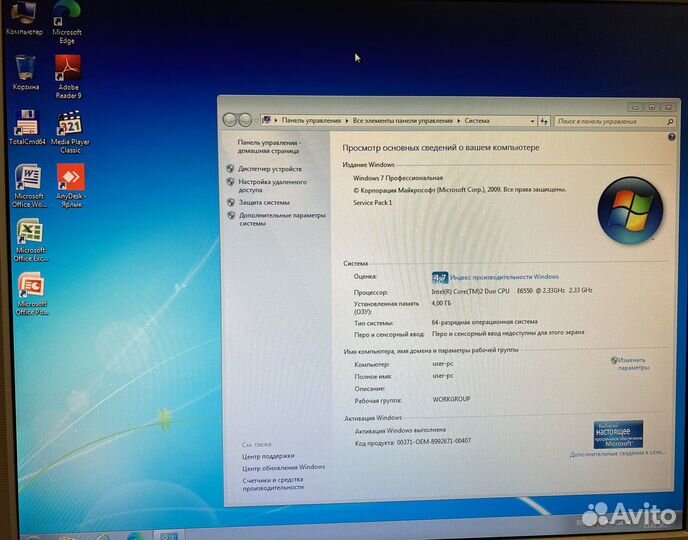Select the Microsoft Office Word shortcut
The width and height of the screenshot is (688, 540).
point(29,186)
